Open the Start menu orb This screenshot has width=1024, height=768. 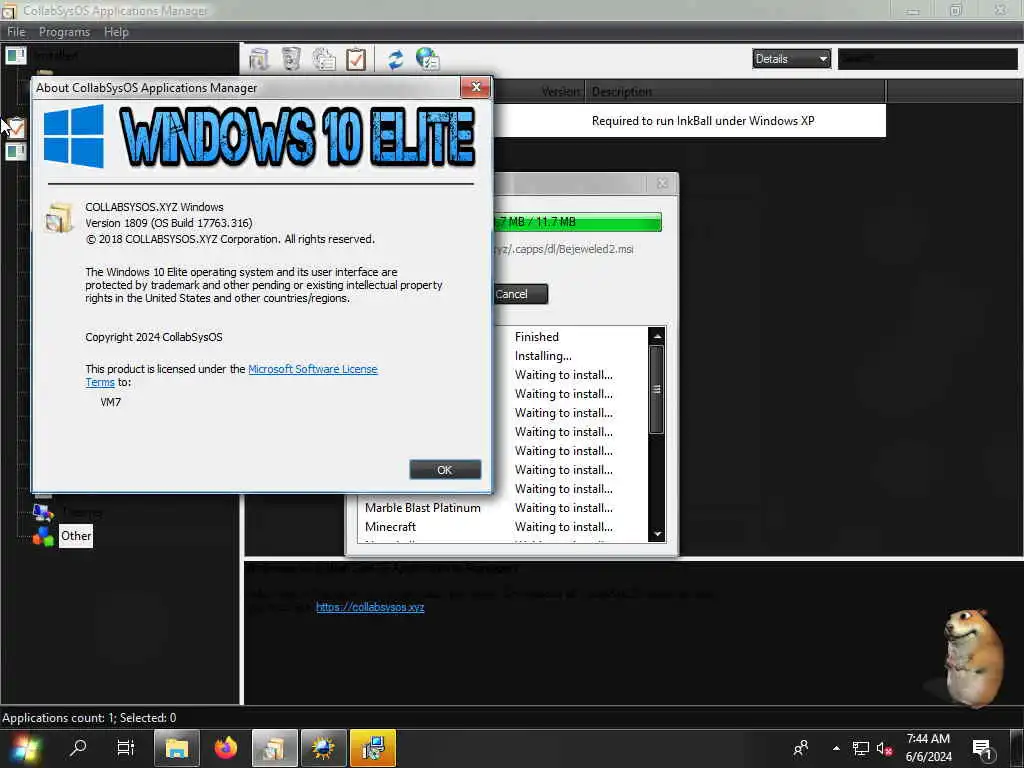point(25,748)
